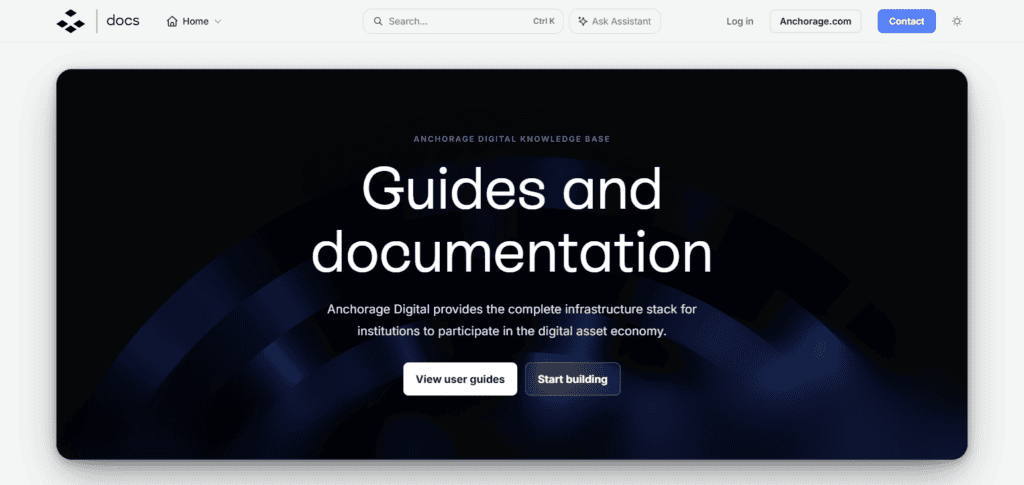Image resolution: width=1024 pixels, height=485 pixels.
Task: Visit the Anchorage.com button
Action: pos(815,21)
